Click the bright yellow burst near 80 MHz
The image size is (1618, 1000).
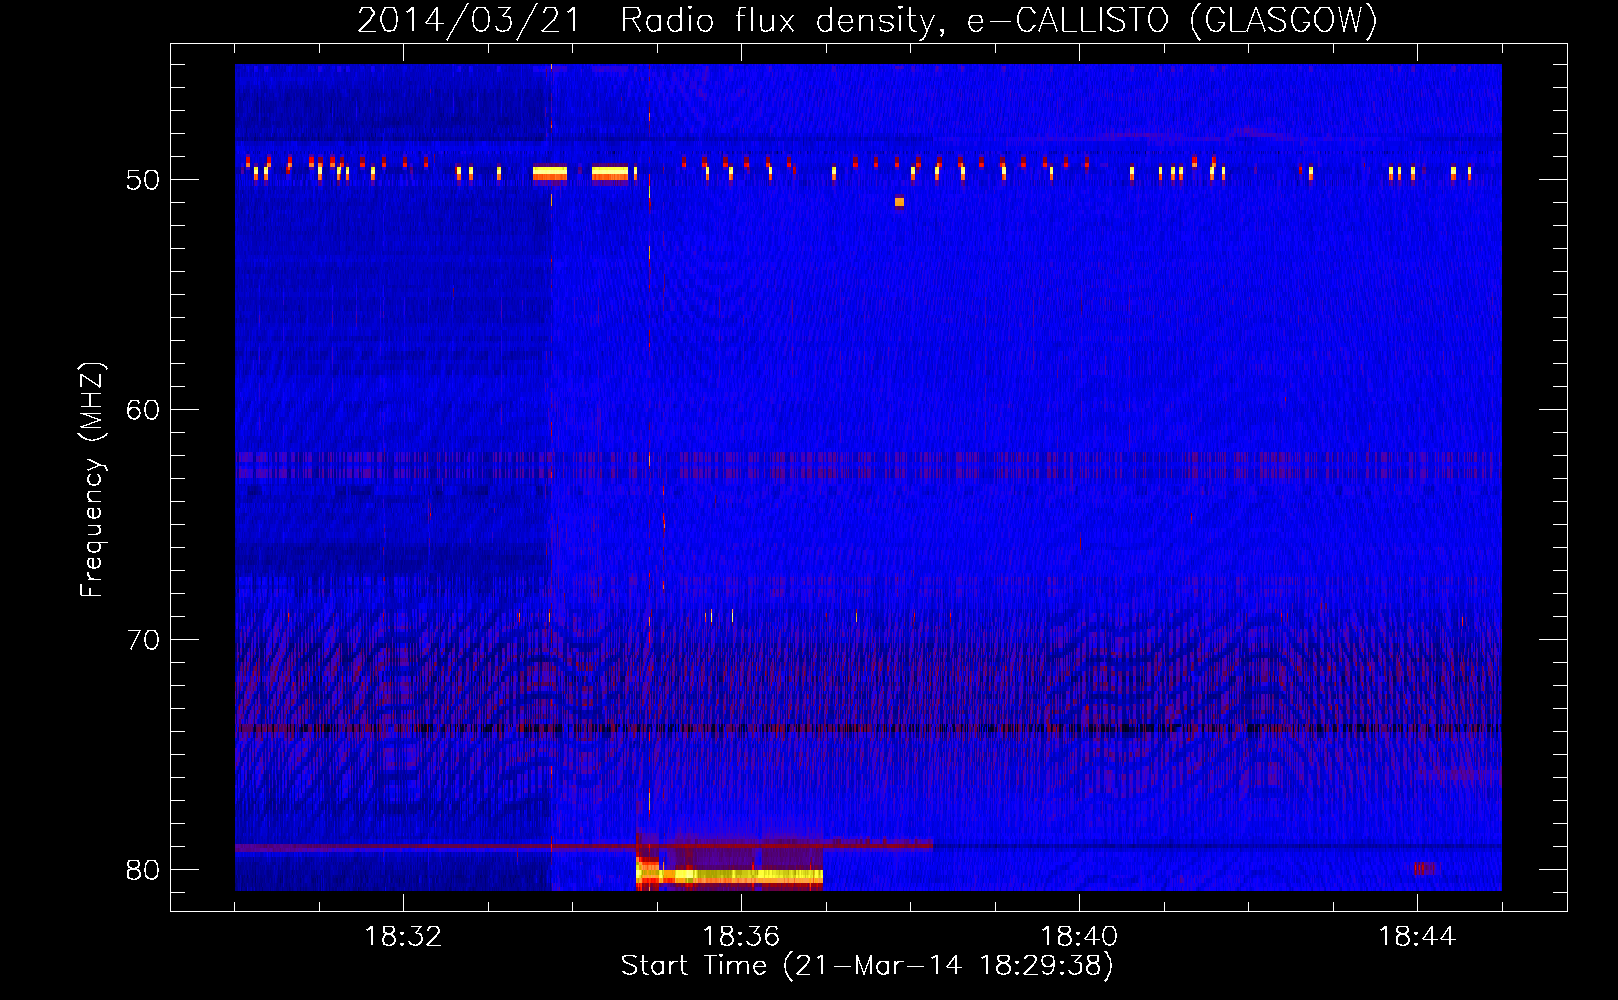coord(730,876)
